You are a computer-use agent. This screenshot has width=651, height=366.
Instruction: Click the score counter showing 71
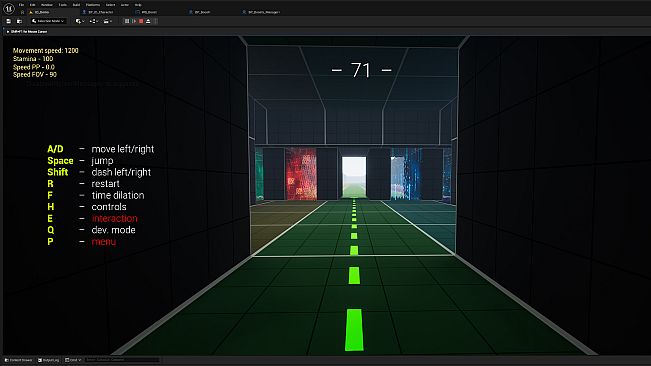[x=361, y=70]
